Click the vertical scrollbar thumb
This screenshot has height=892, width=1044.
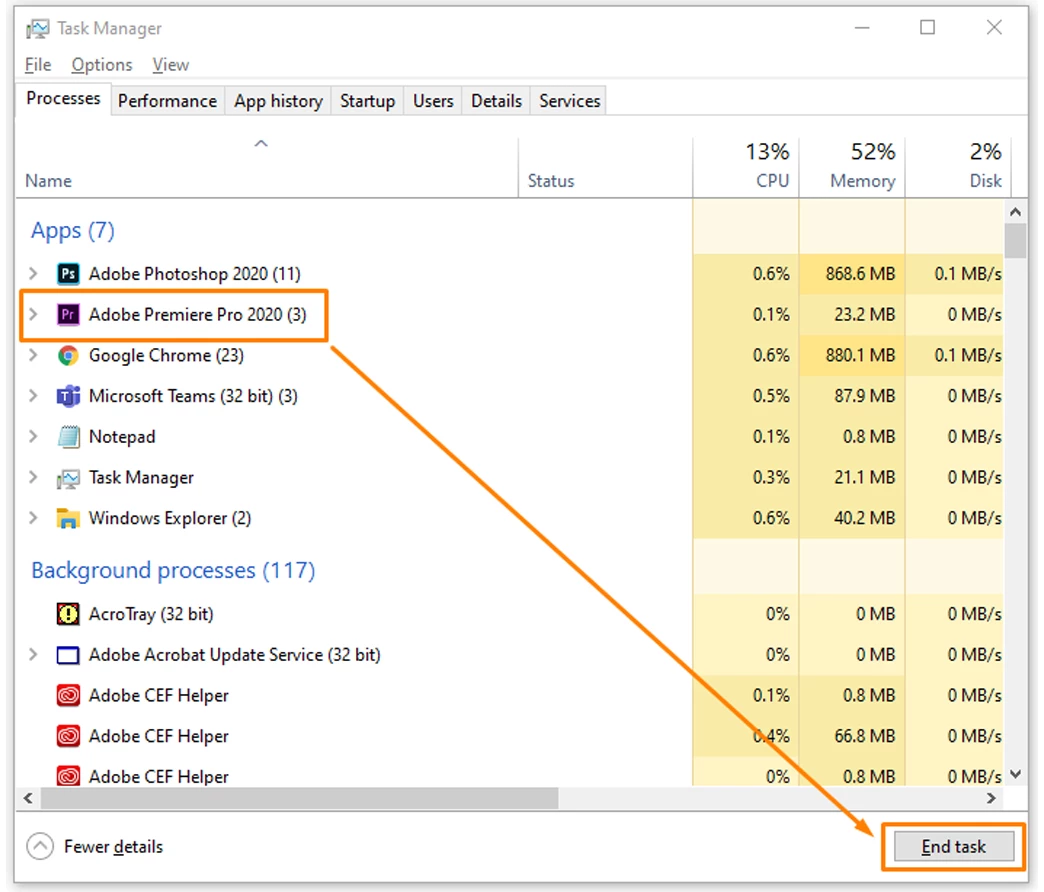pos(1015,240)
